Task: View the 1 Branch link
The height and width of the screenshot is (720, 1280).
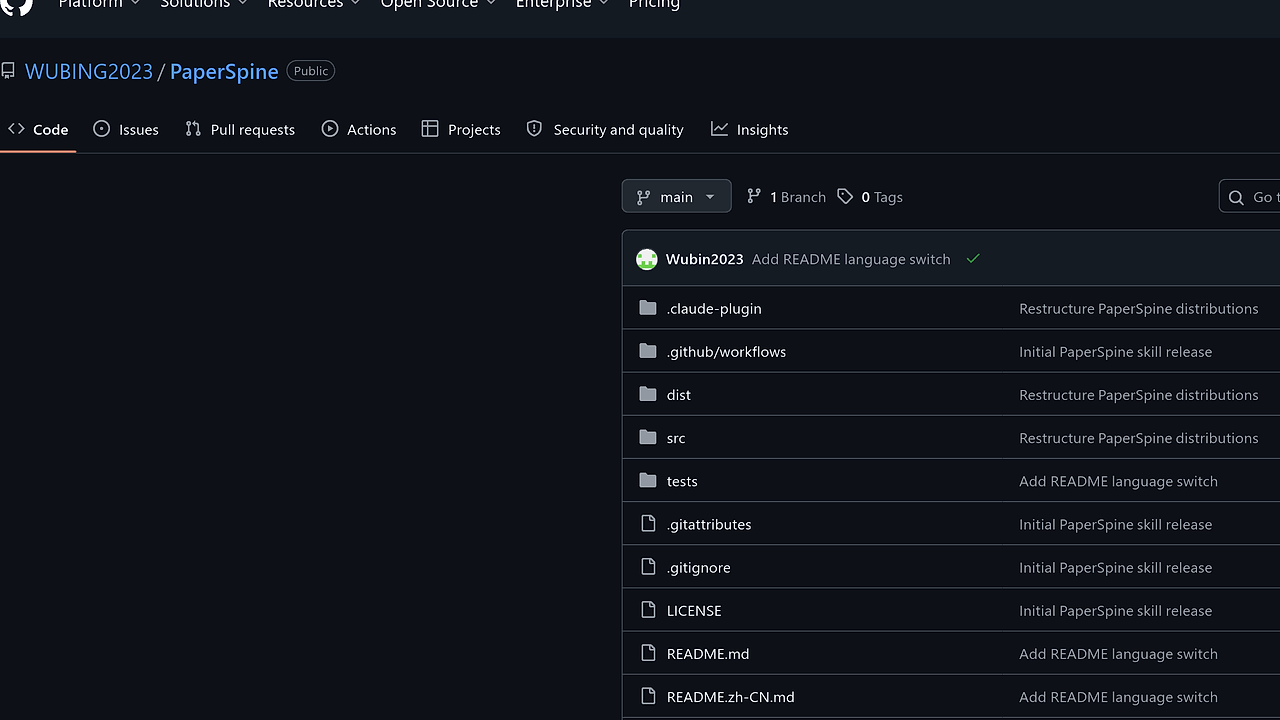Action: pos(786,197)
